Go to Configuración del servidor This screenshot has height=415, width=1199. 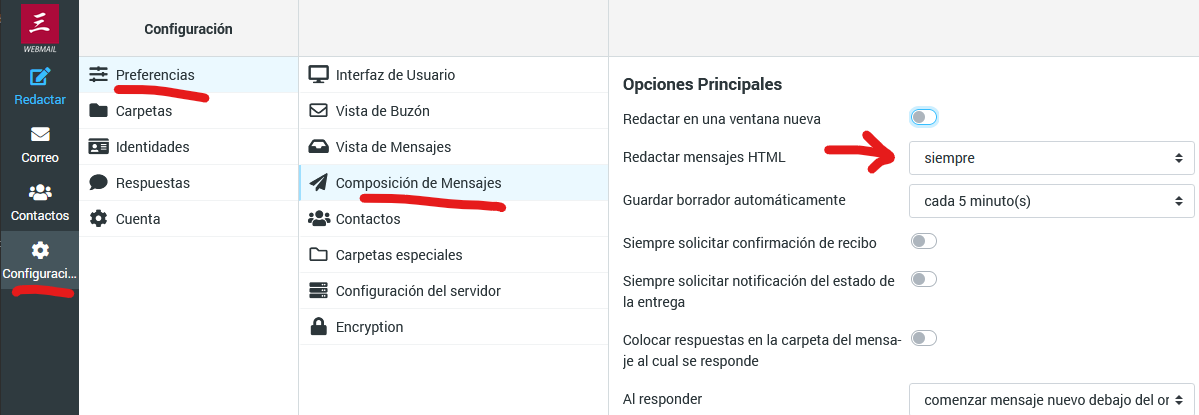coord(418,290)
